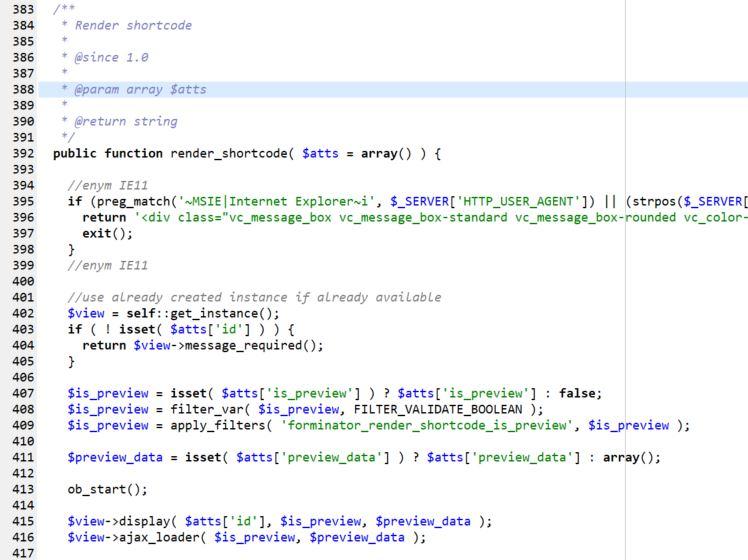Select the 'forminator_render_shortcode_is_preview' filter string
Screen dimensions: 748x560
pos(426,425)
